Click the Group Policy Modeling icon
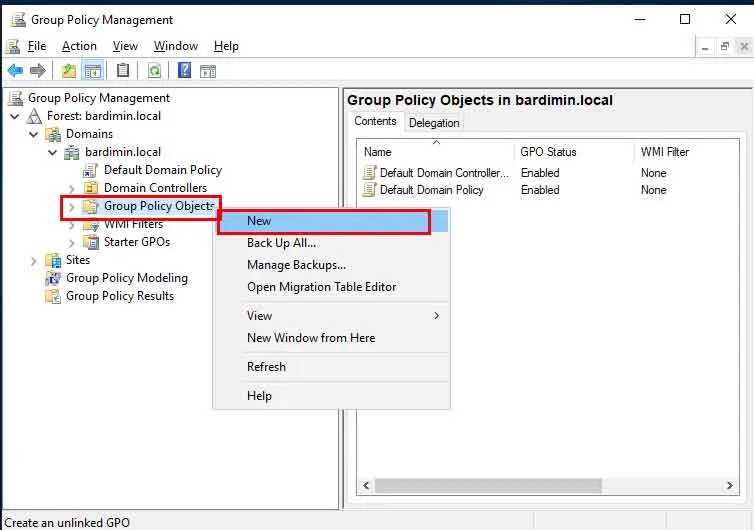This screenshot has width=754, height=530. coord(52,278)
